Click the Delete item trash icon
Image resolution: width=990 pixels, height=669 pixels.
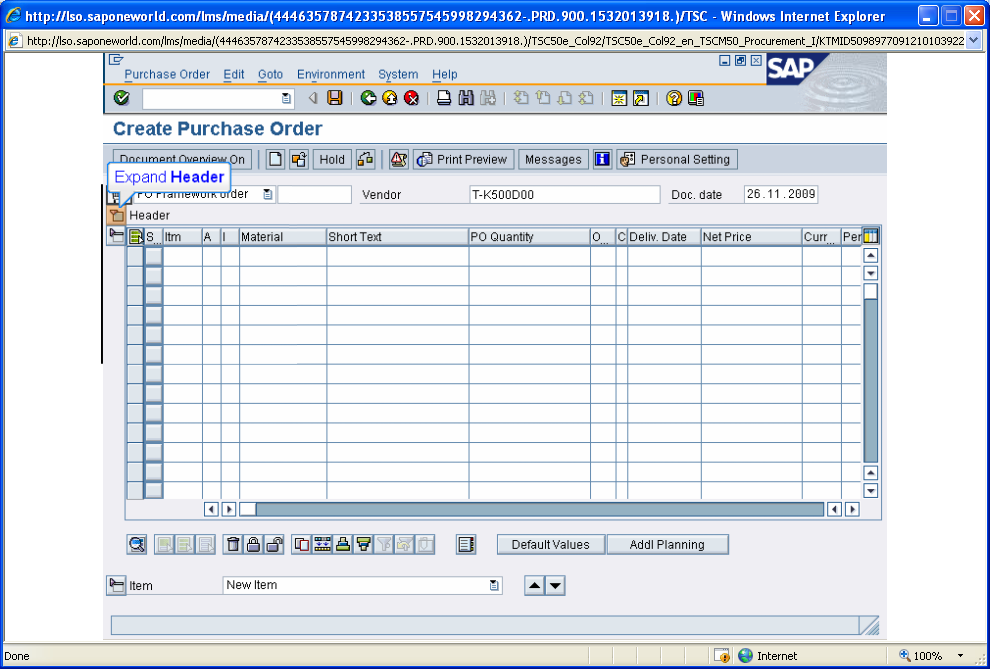(x=233, y=544)
